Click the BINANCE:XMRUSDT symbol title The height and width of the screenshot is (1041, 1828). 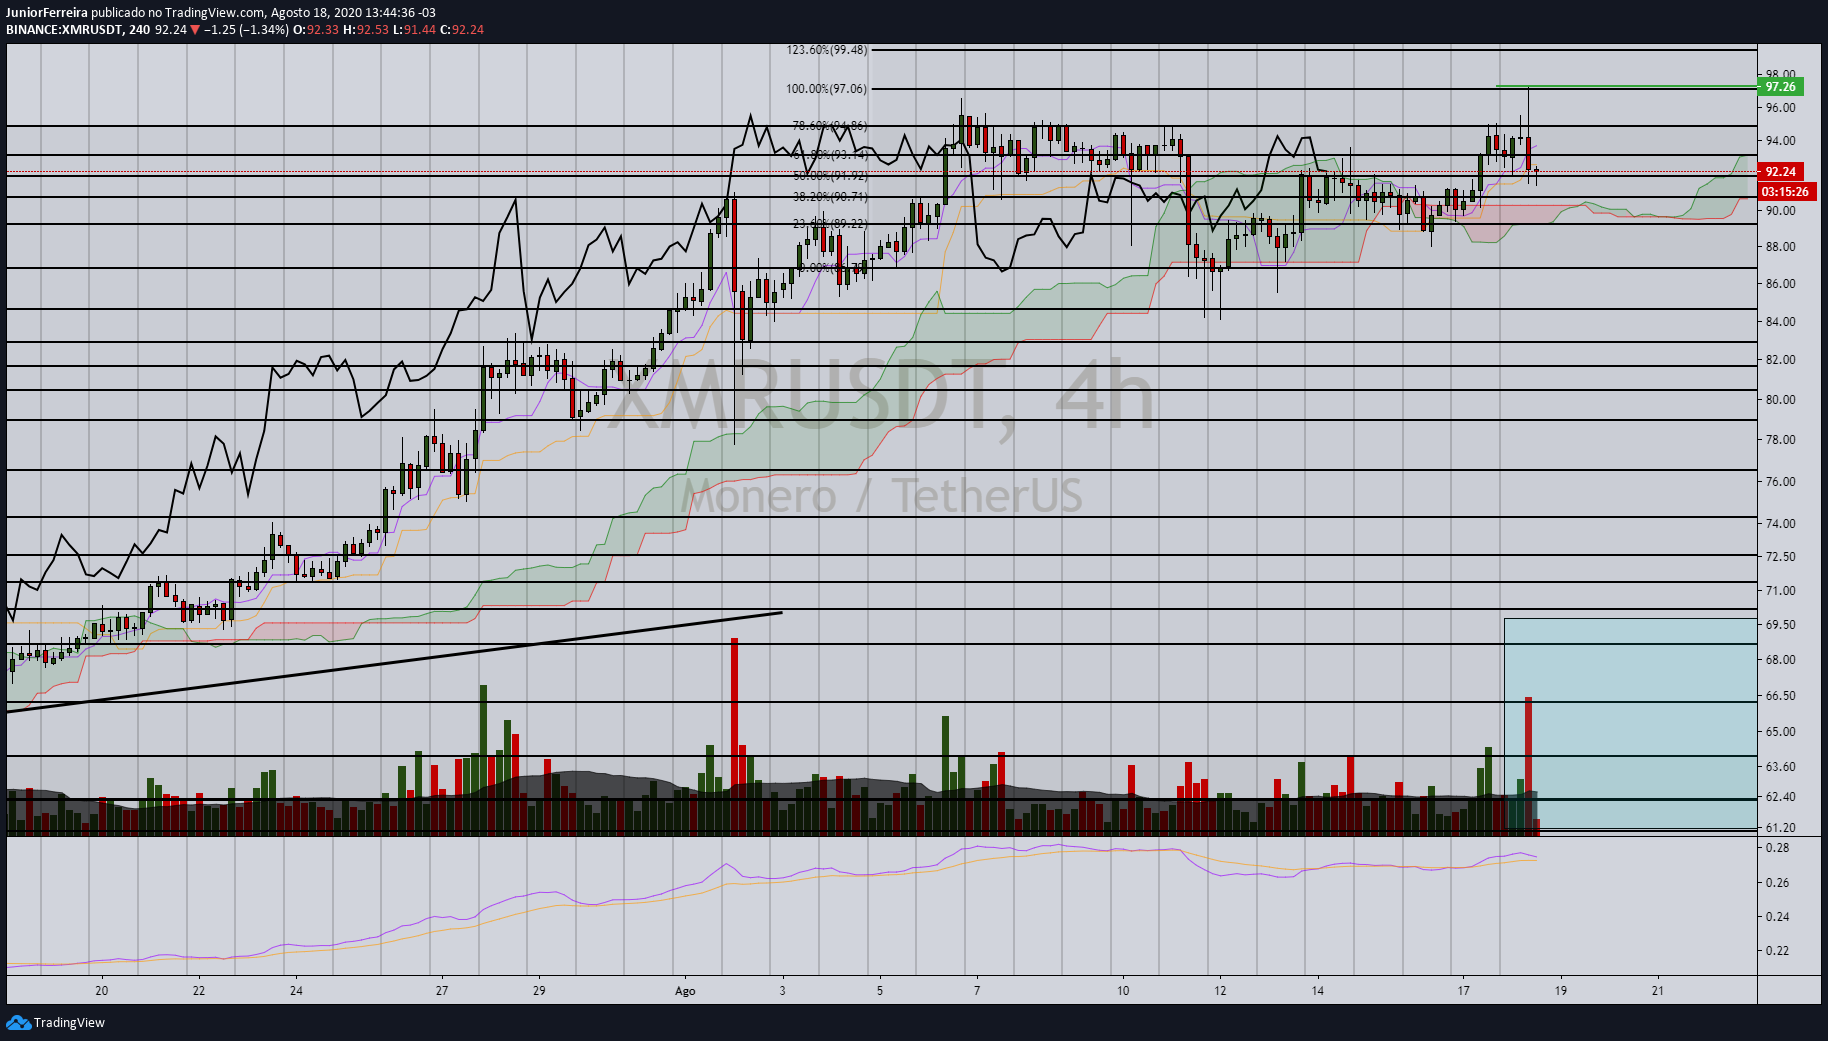(x=64, y=30)
